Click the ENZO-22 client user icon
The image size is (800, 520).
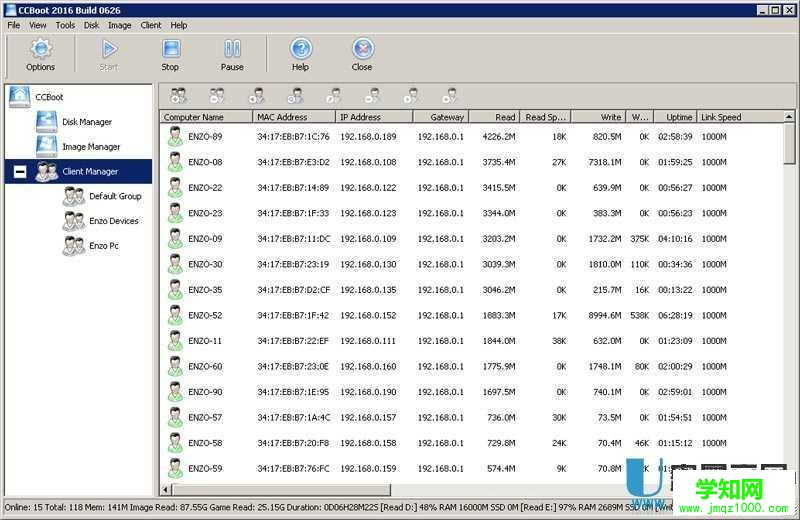175,187
